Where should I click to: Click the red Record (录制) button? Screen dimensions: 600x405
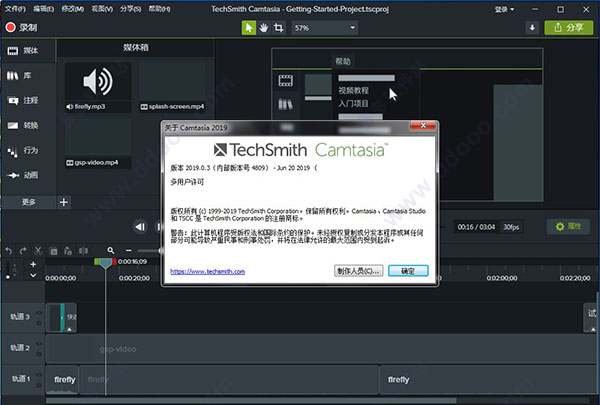coord(21,27)
